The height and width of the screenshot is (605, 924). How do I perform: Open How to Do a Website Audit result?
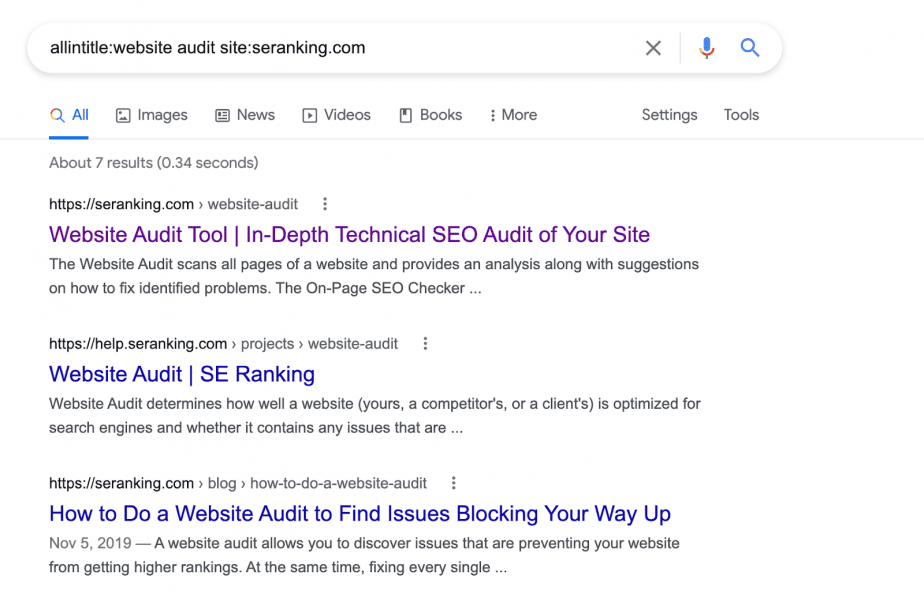point(360,514)
